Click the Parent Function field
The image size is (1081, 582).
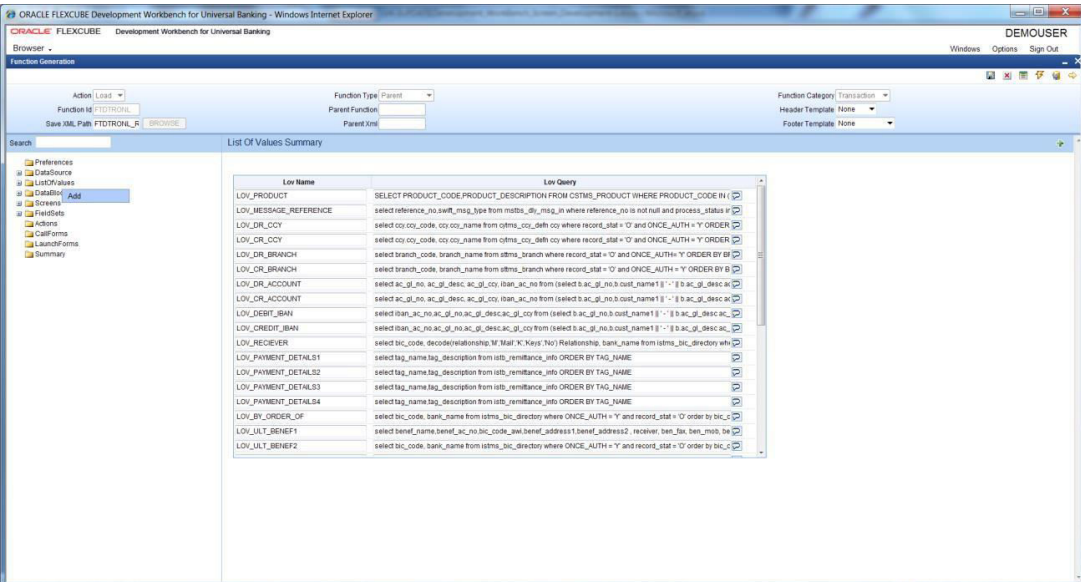(402, 110)
